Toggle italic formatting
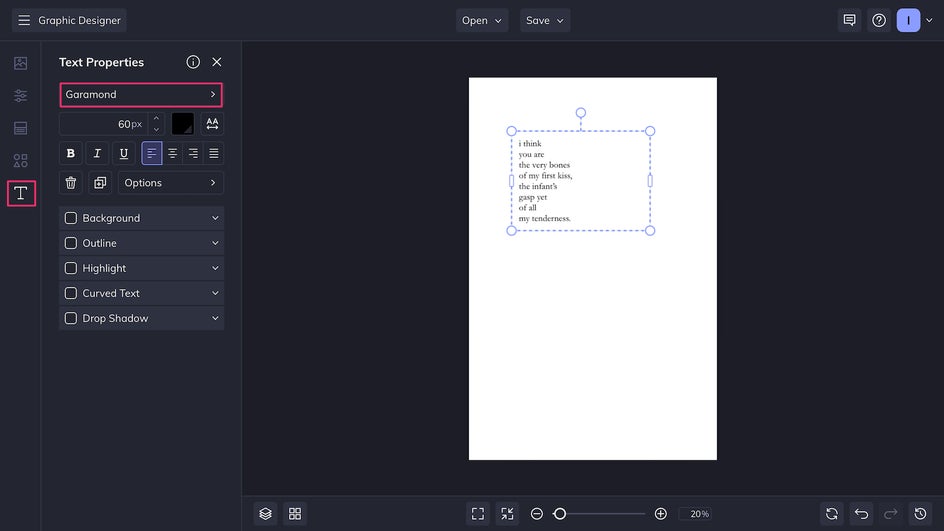The width and height of the screenshot is (944, 531). tap(97, 154)
